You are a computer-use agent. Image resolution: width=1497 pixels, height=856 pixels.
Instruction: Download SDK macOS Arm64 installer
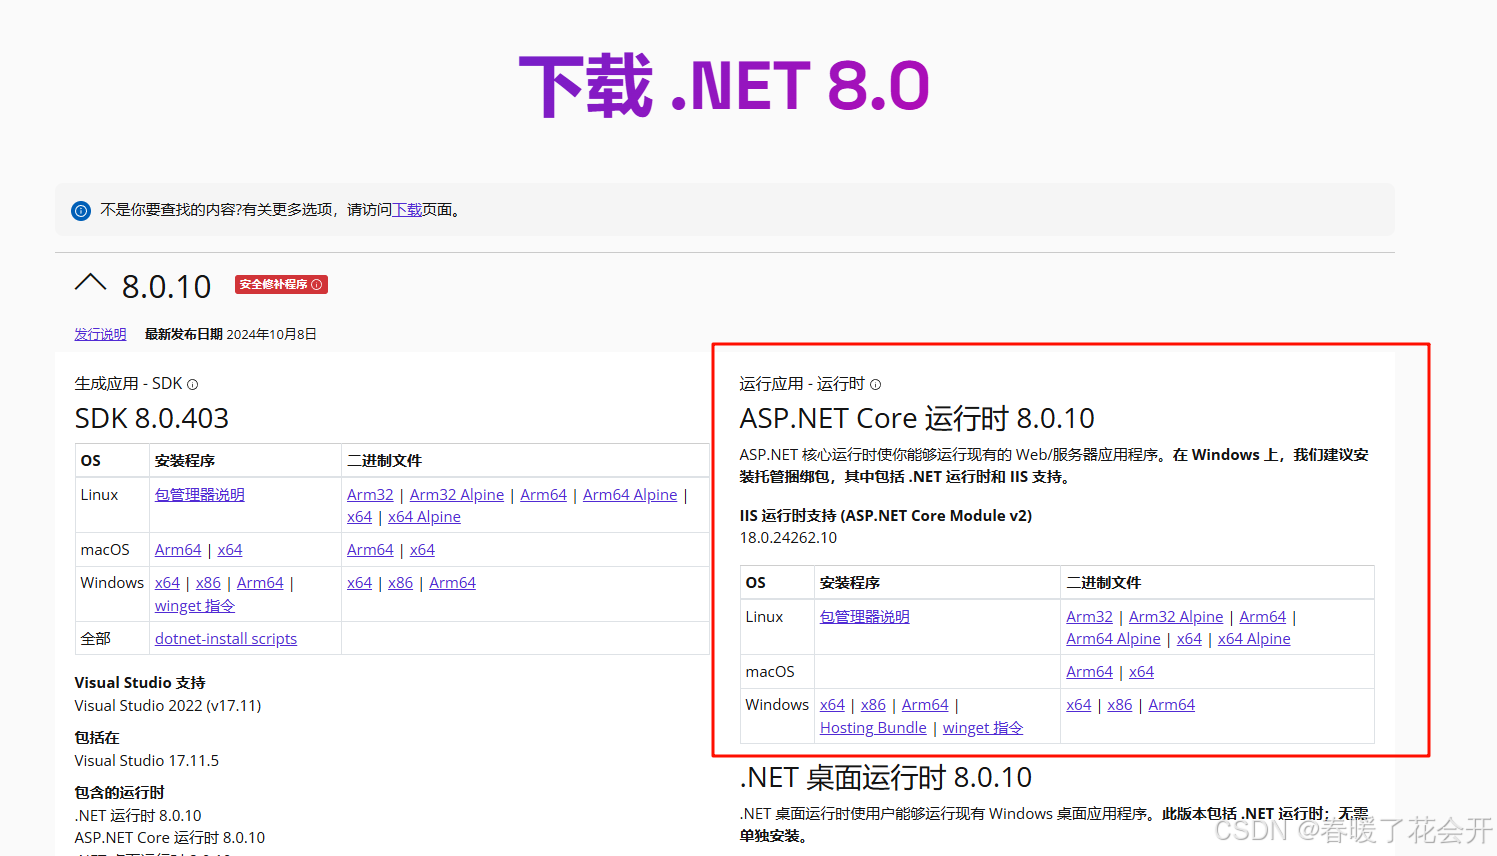click(x=178, y=550)
